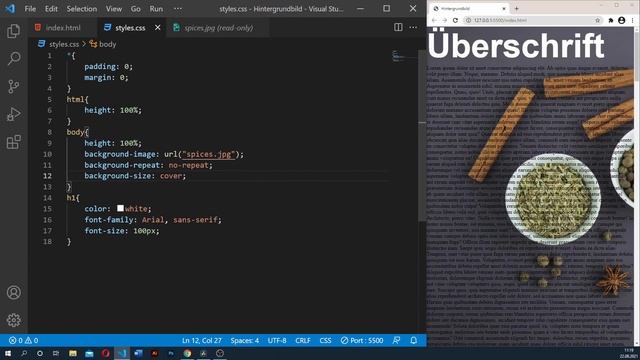Open the Manage gear icon
Image resolution: width=640 pixels, height=360 pixels.
13,320
